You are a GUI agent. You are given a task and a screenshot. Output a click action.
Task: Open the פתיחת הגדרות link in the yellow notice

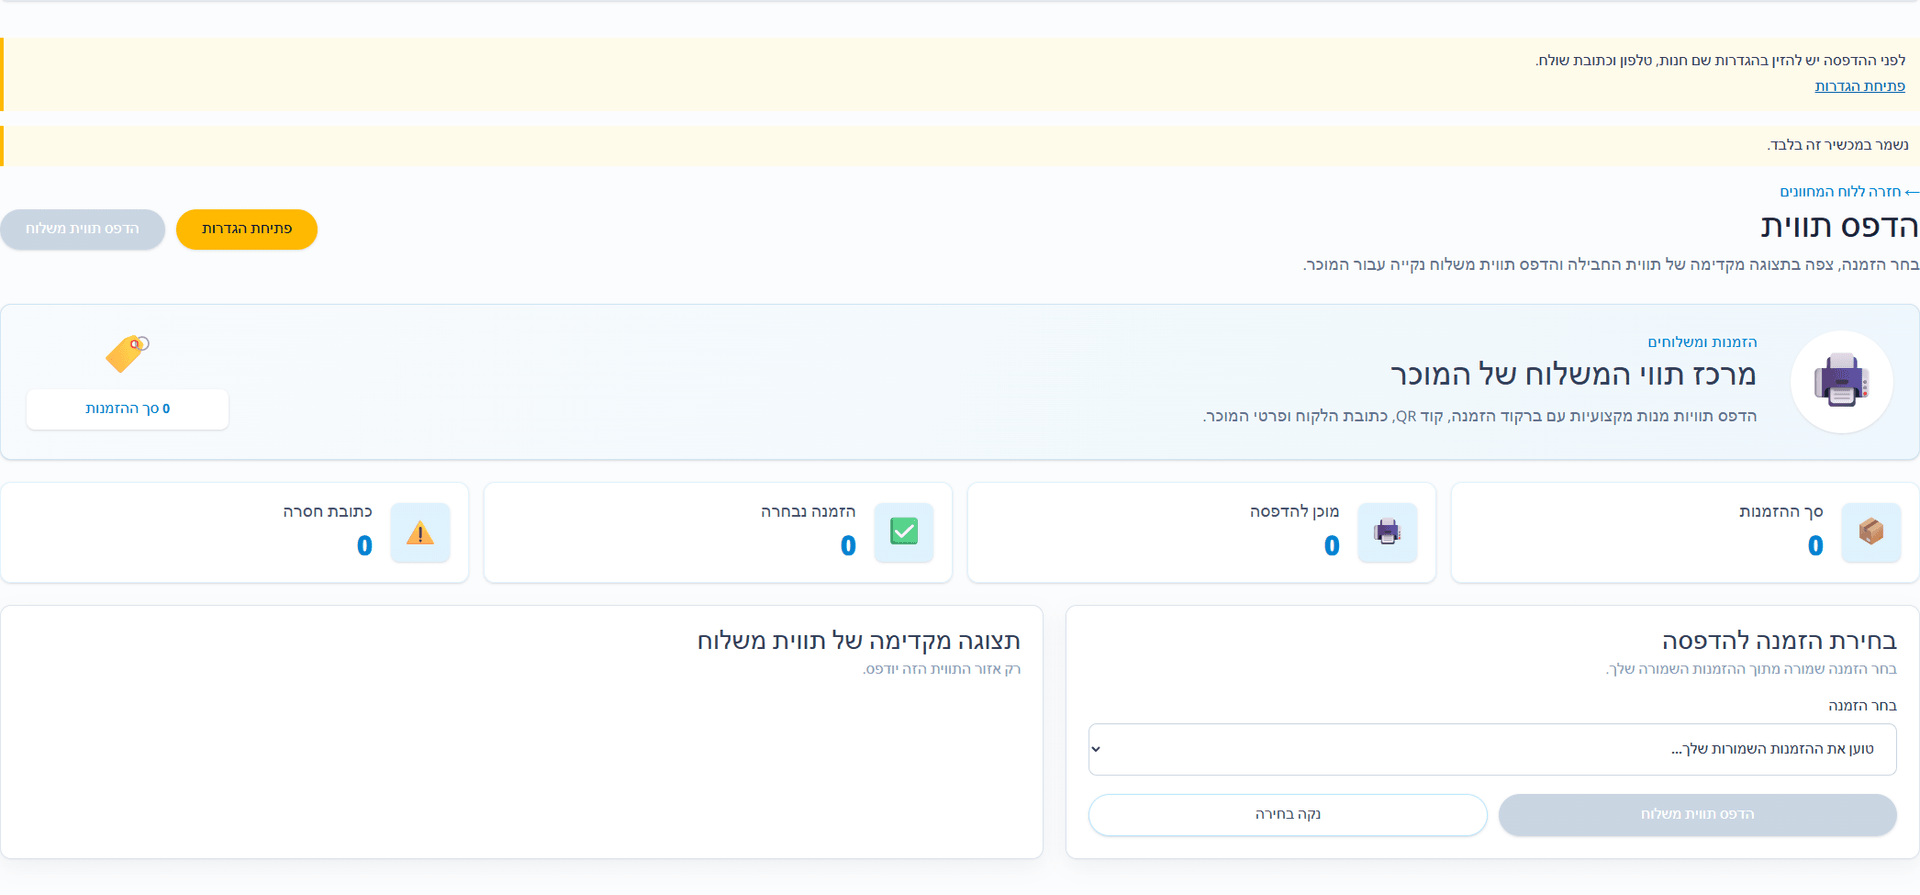(x=1860, y=86)
